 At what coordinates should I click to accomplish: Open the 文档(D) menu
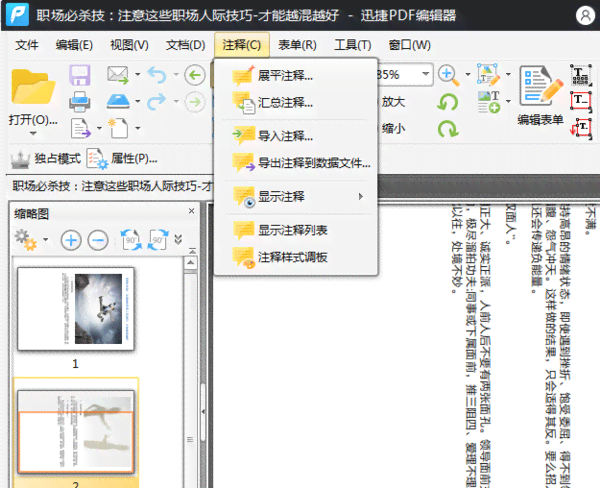pyautogui.click(x=186, y=45)
